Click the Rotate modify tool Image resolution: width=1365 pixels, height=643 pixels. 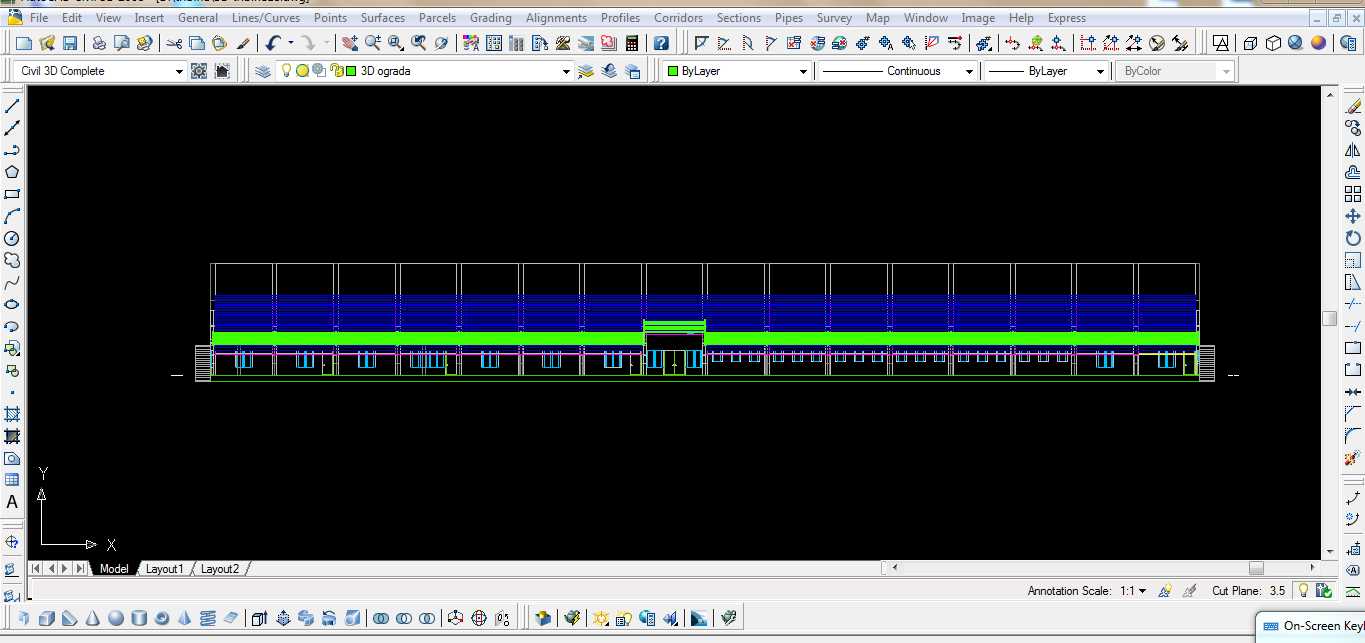tap(1353, 238)
